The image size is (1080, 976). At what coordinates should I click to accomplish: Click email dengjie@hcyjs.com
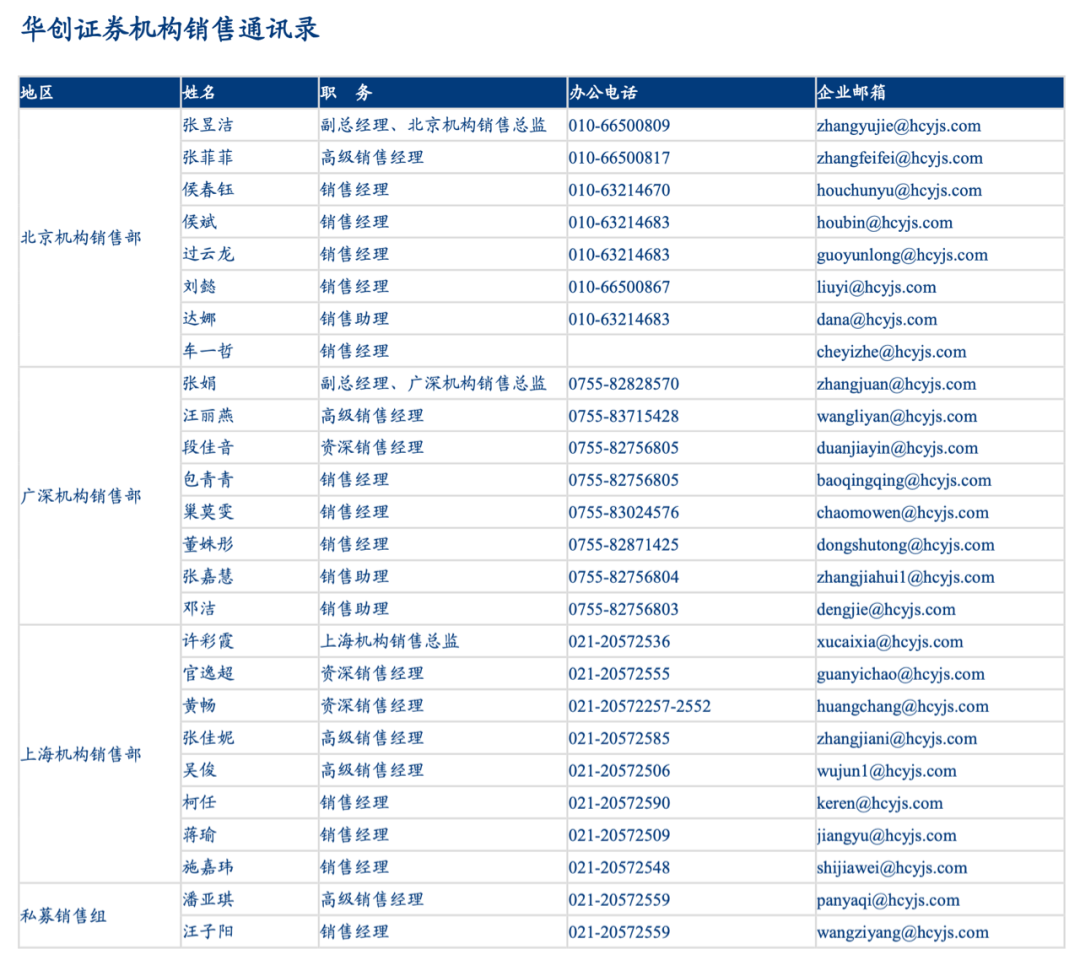click(886, 610)
